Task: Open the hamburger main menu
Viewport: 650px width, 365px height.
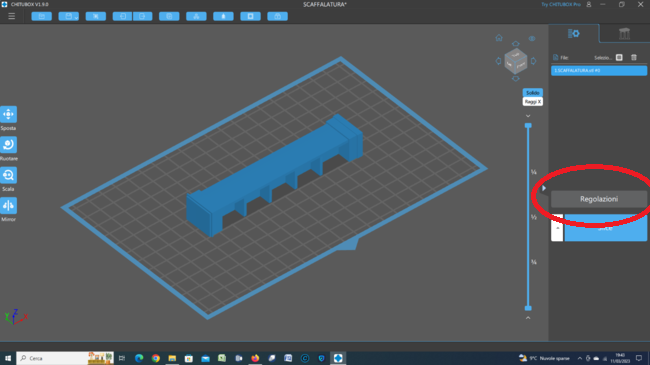Action: [x=12, y=16]
